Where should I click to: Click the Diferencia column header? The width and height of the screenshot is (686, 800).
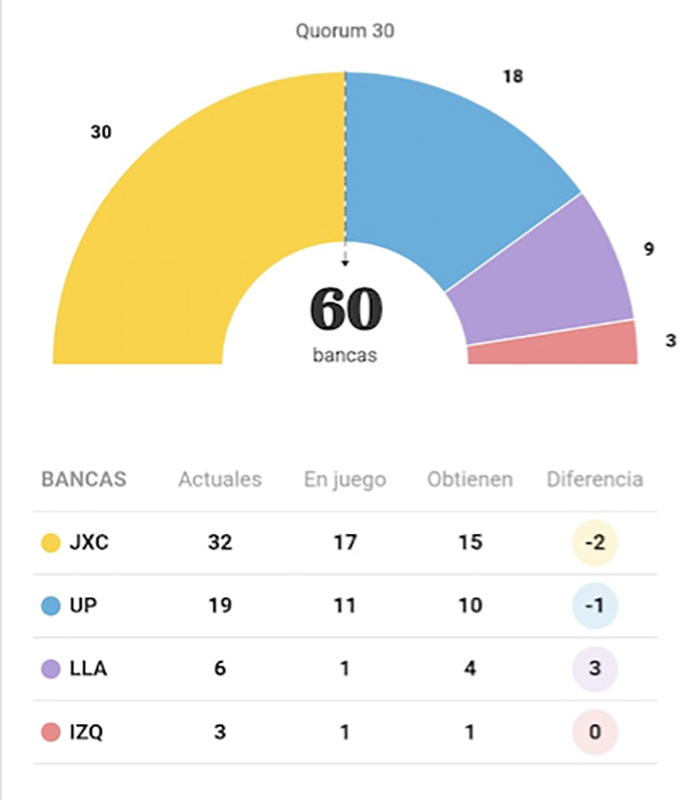(x=594, y=479)
